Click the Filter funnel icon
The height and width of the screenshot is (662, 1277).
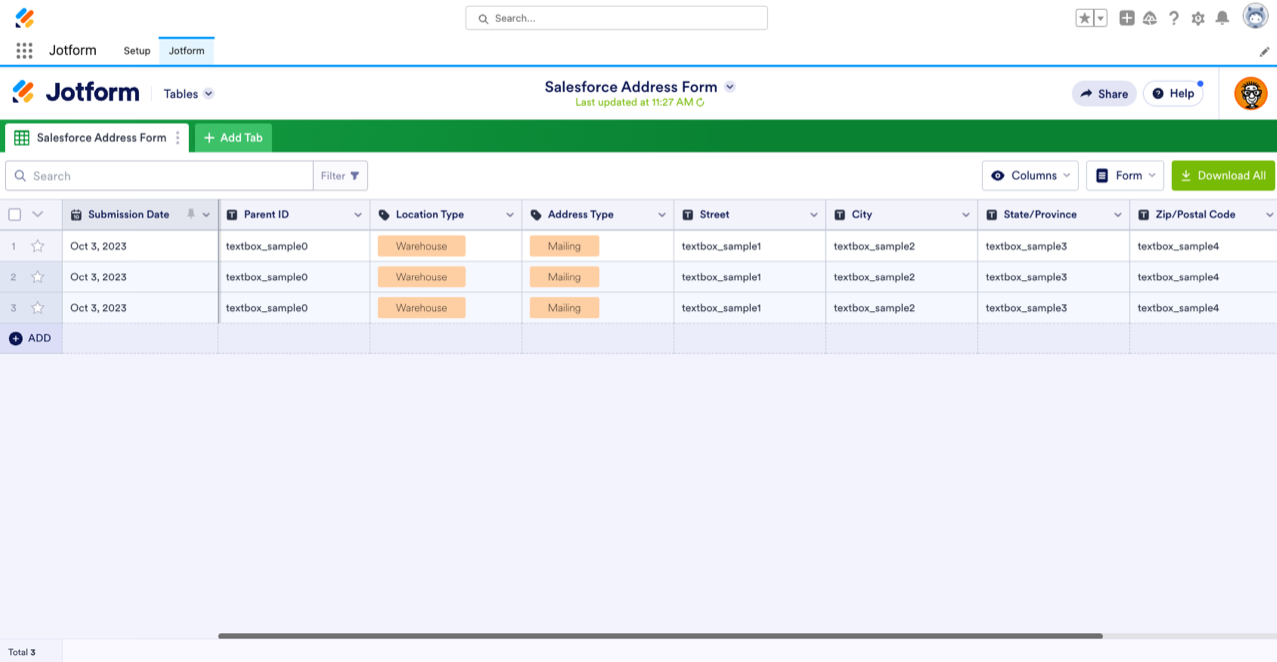click(354, 176)
